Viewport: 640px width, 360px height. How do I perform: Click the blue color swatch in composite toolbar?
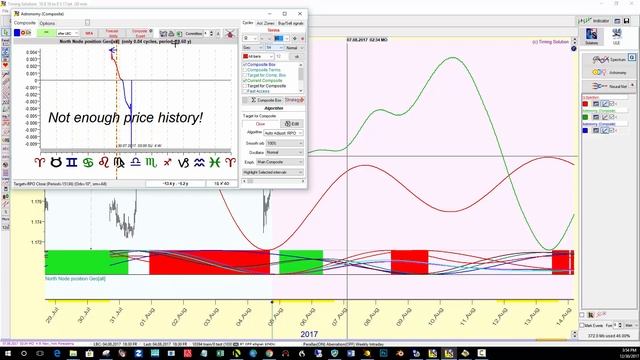click(x=17, y=33)
